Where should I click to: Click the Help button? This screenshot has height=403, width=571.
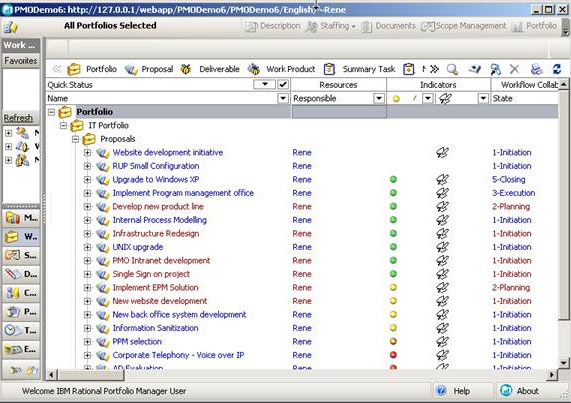click(x=454, y=391)
